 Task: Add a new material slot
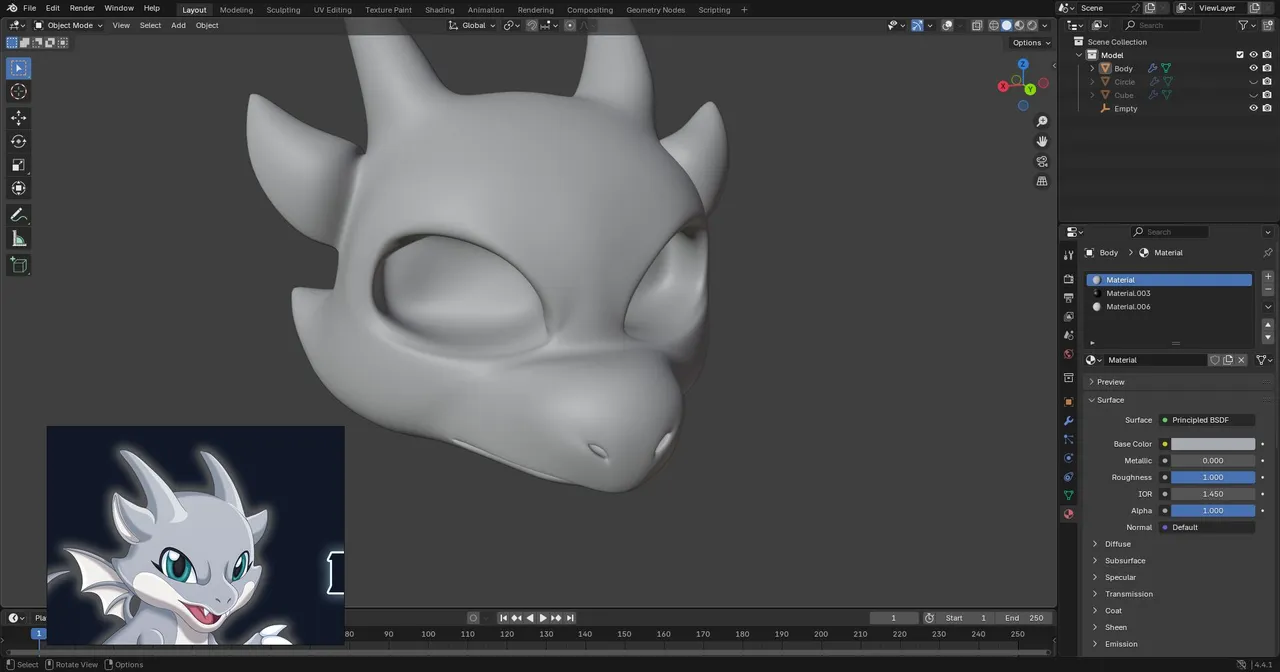(1268, 277)
